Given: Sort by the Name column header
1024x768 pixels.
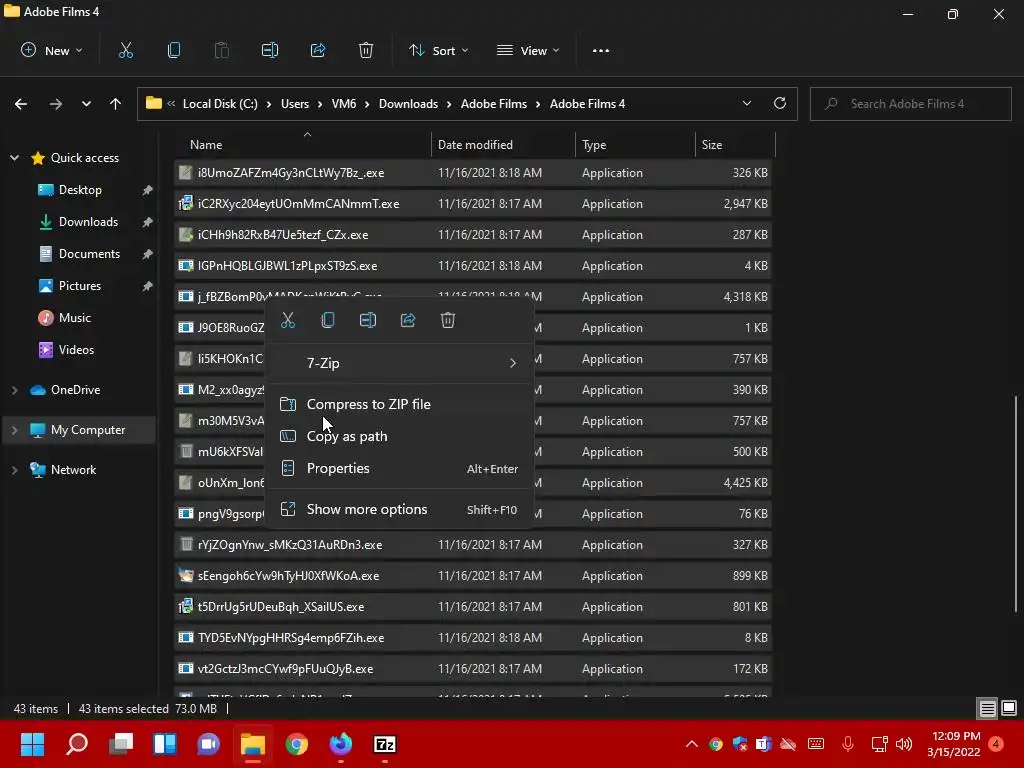Looking at the screenshot, I should coord(303,145).
